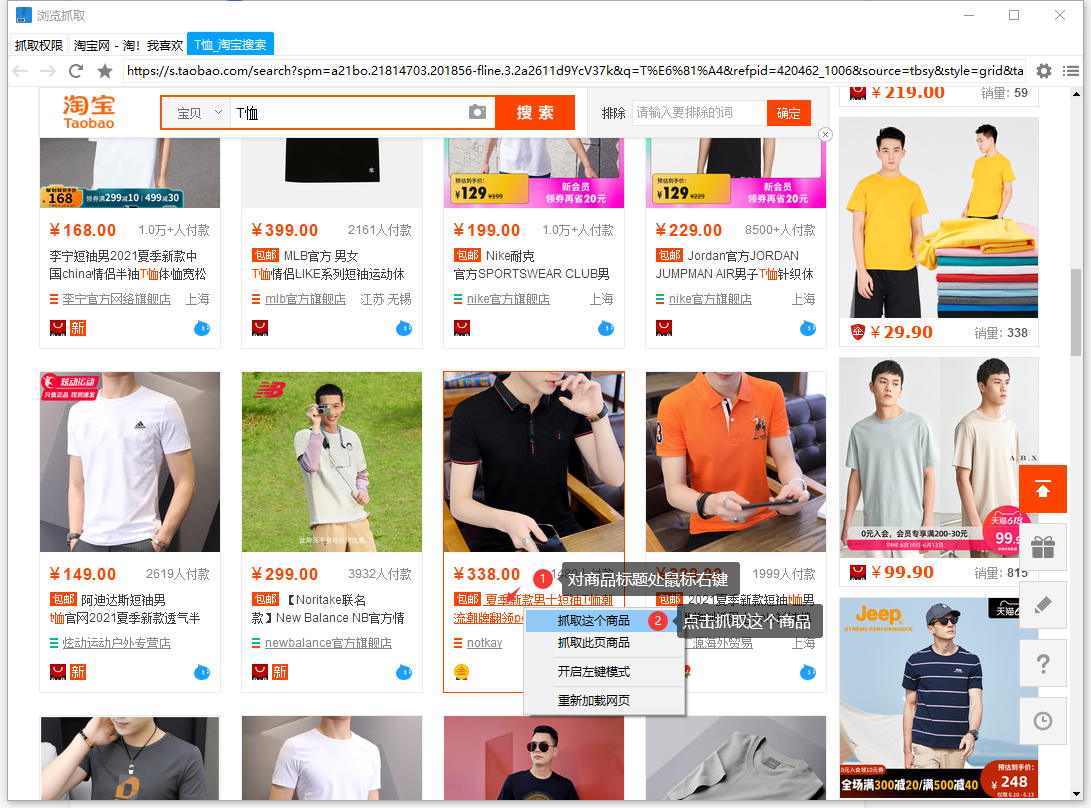
Task: Click the exclude-words input field
Action: click(699, 113)
